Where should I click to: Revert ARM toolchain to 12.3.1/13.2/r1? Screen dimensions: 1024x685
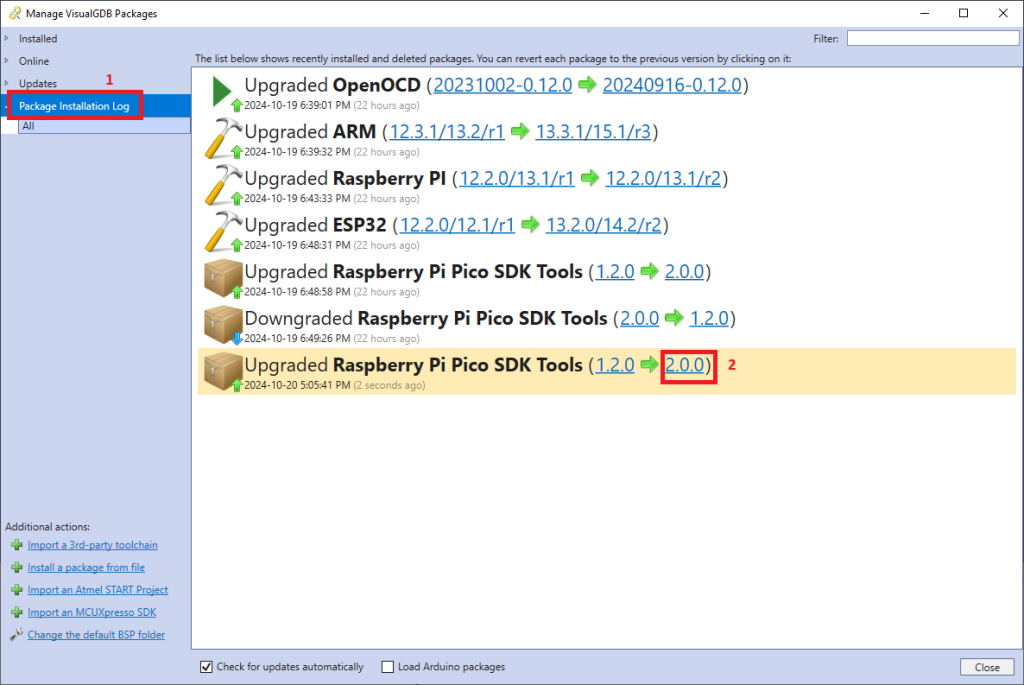[447, 132]
